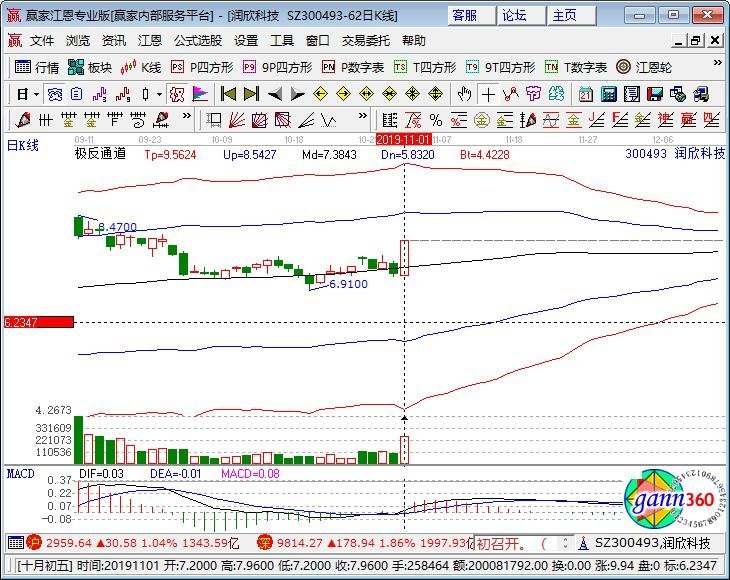Click the yellow diamond horizontal-expand icon
730x580 pixels.
pos(366,94)
